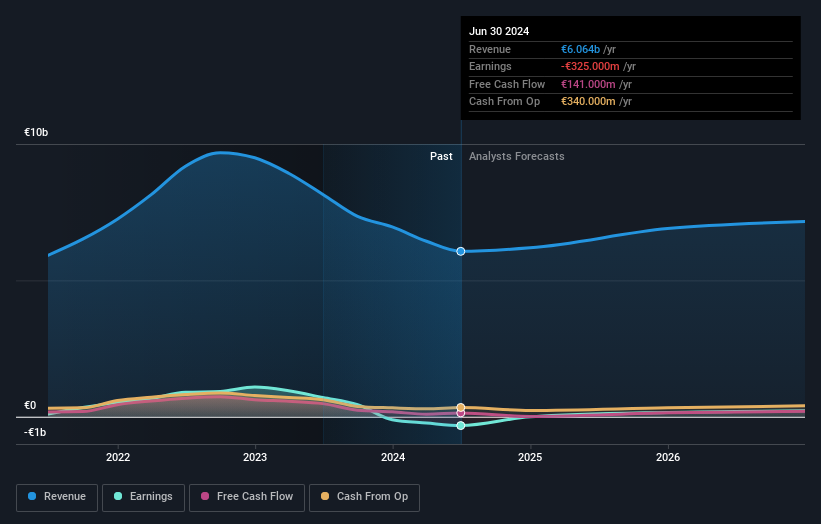Image resolution: width=821 pixels, height=524 pixels.
Task: Select the teal Earnings data point marker
Action: click(461, 426)
